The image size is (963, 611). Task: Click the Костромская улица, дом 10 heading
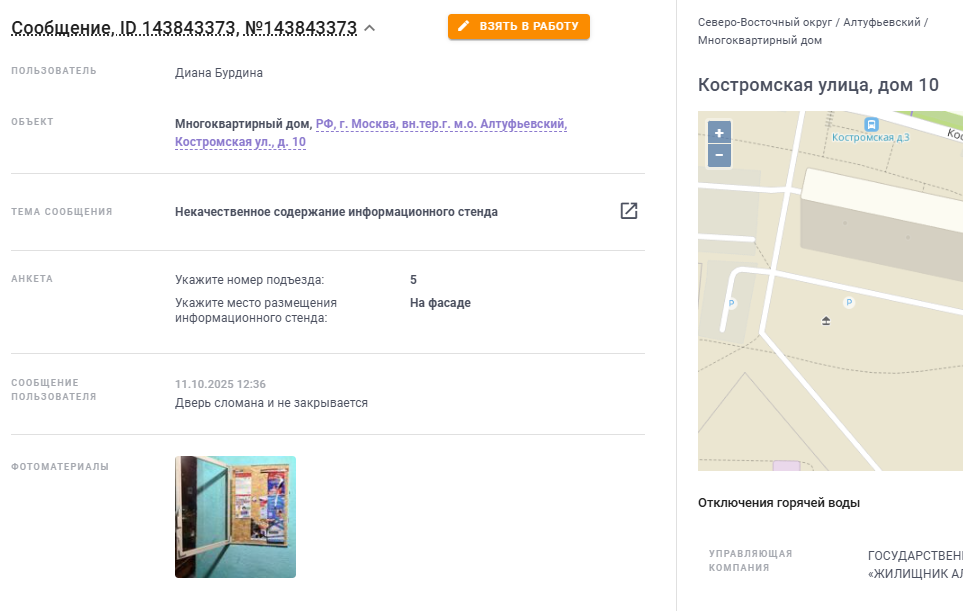pyautogui.click(x=818, y=85)
